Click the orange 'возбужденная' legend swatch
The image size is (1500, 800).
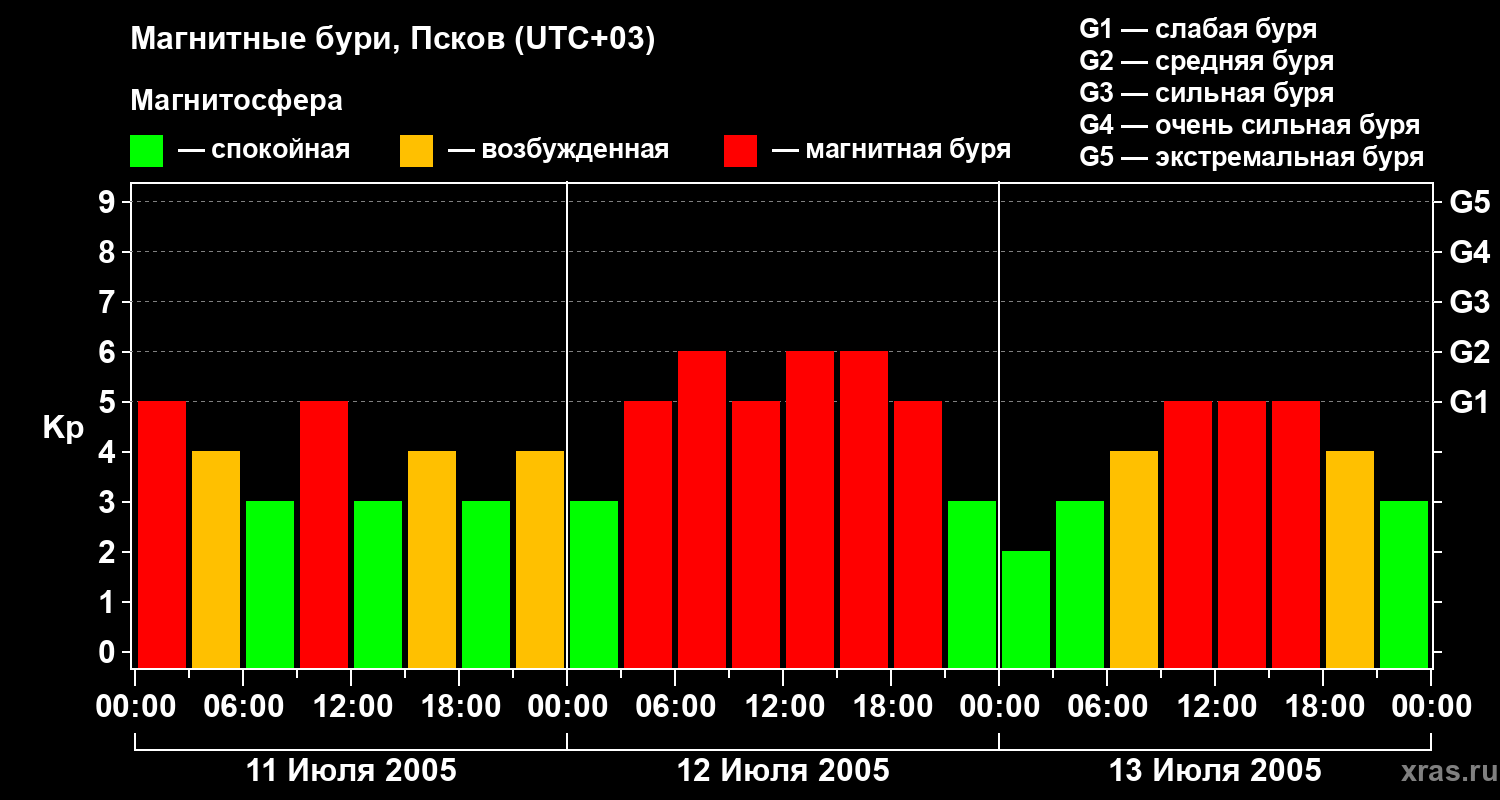(x=416, y=151)
